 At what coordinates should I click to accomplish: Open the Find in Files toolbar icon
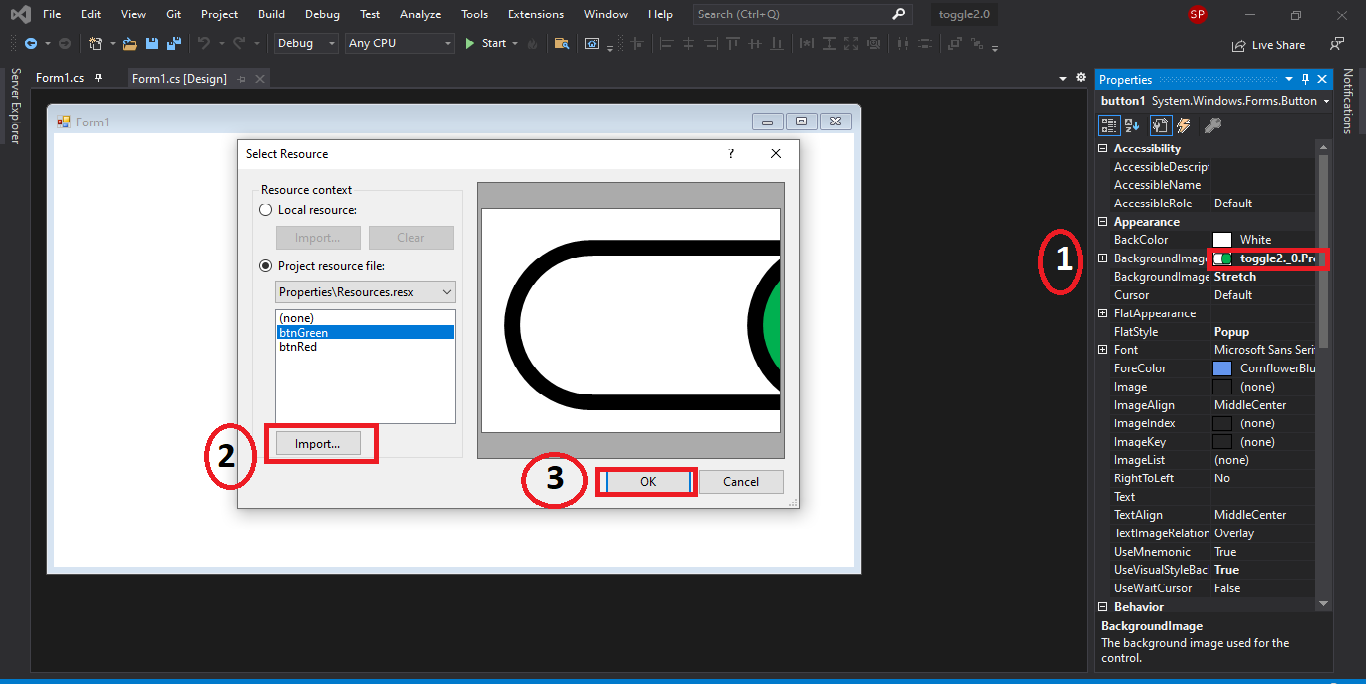click(x=562, y=44)
